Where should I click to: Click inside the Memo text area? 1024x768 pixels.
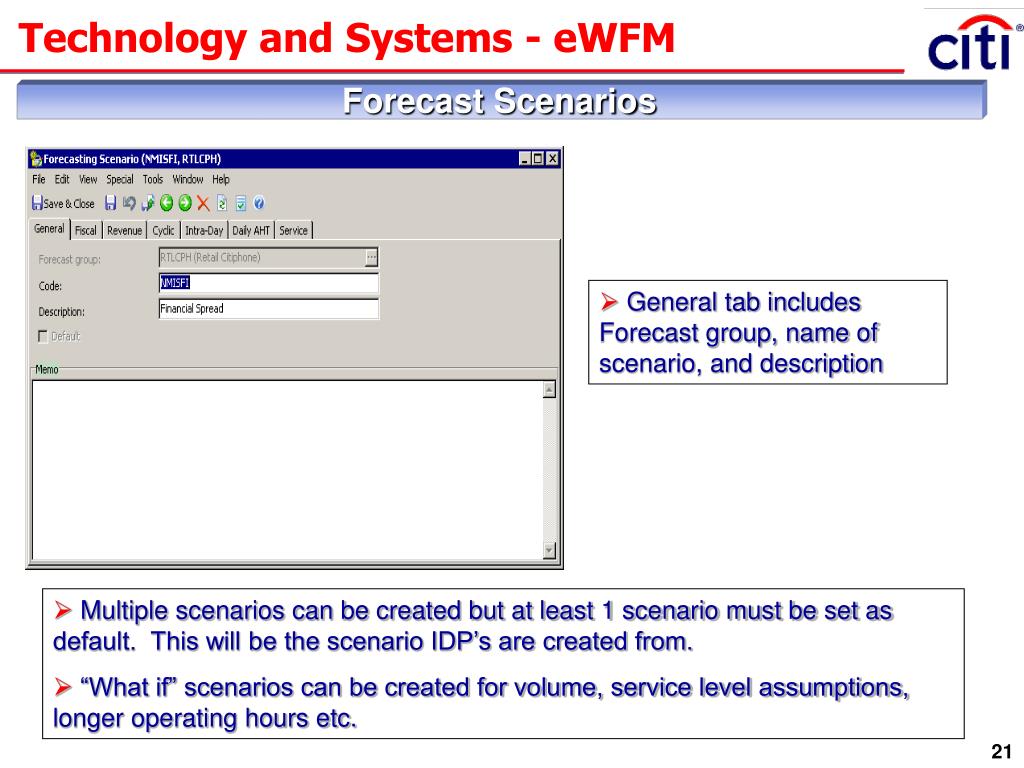[x=287, y=470]
